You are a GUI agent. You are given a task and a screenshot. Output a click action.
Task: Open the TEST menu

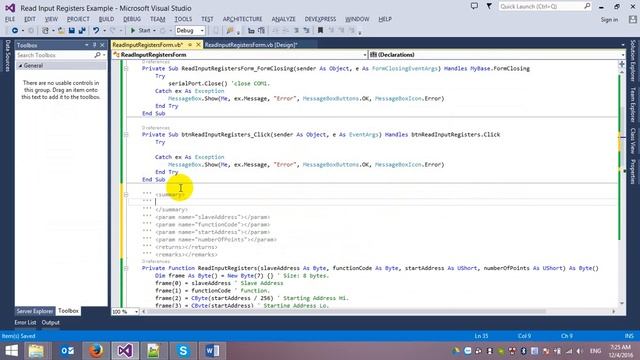(207, 19)
